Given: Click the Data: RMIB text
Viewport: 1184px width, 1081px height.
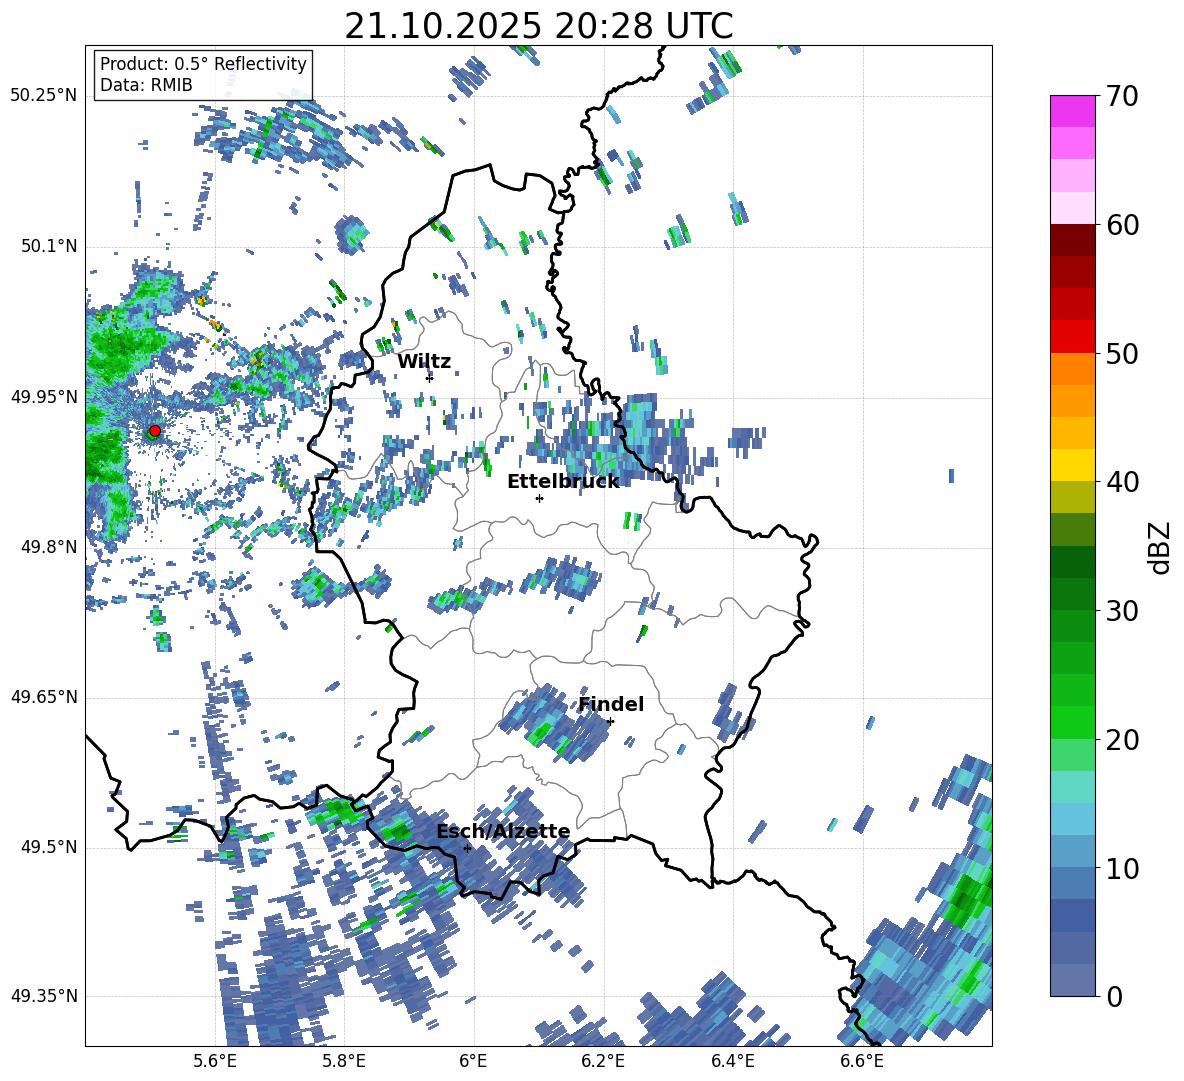Looking at the screenshot, I should pos(146,85).
